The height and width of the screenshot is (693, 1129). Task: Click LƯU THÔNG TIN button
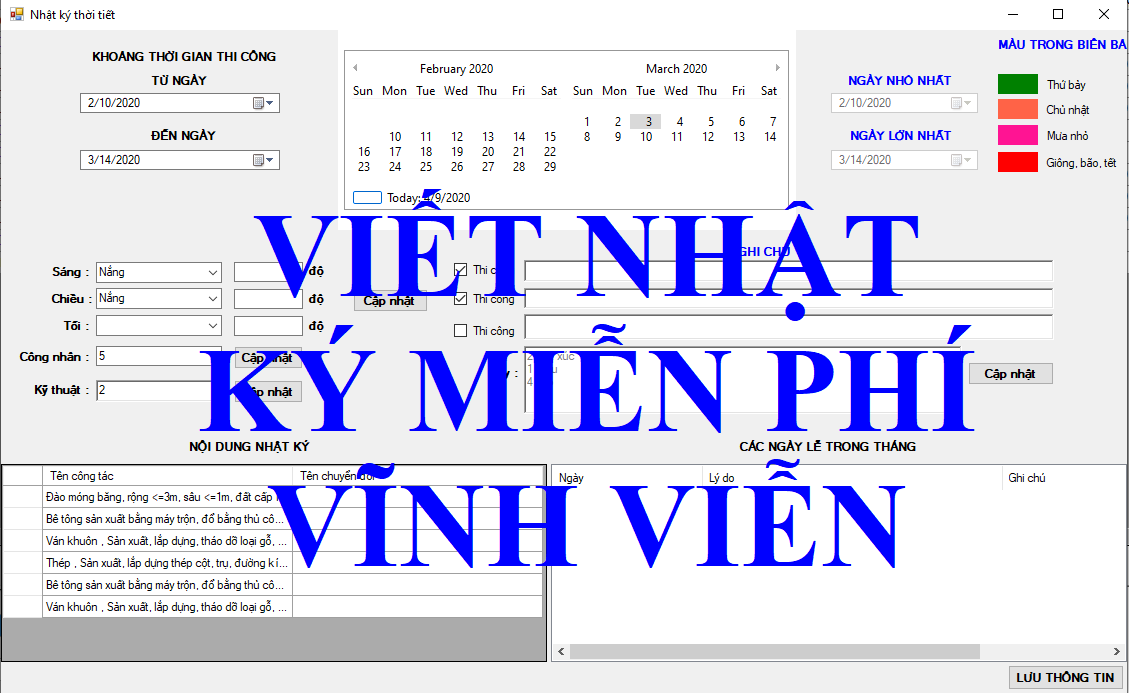[x=1065, y=677]
